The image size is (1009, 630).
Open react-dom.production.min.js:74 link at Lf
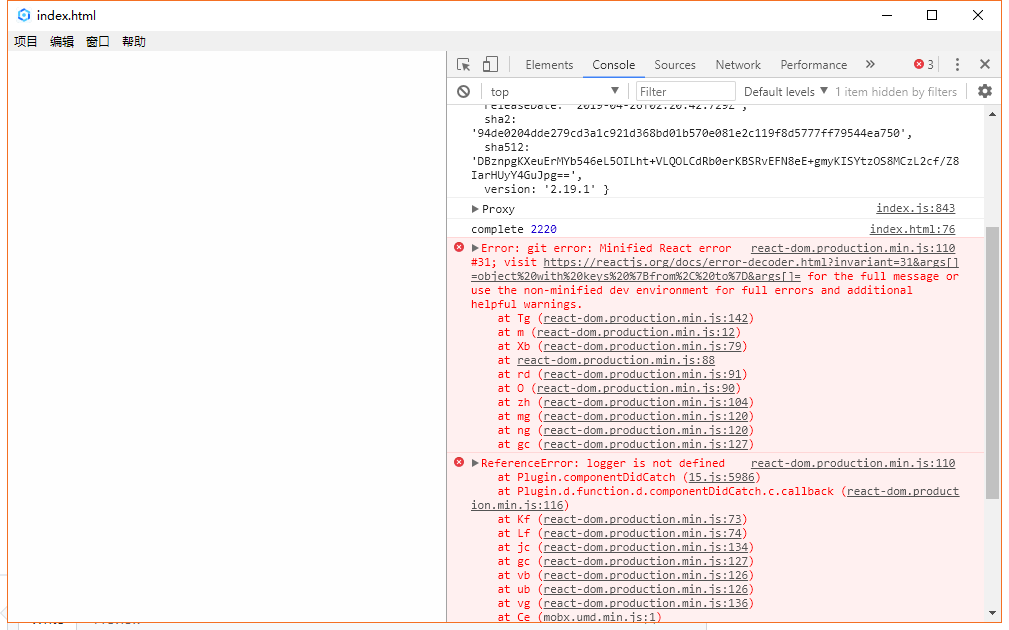click(642, 533)
